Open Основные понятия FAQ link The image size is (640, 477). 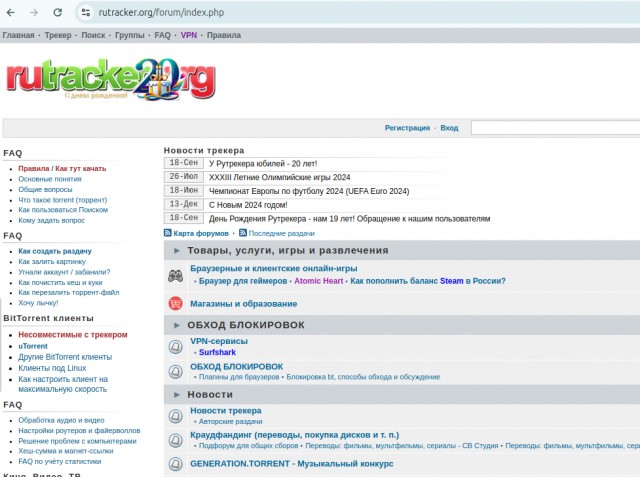click(x=50, y=179)
